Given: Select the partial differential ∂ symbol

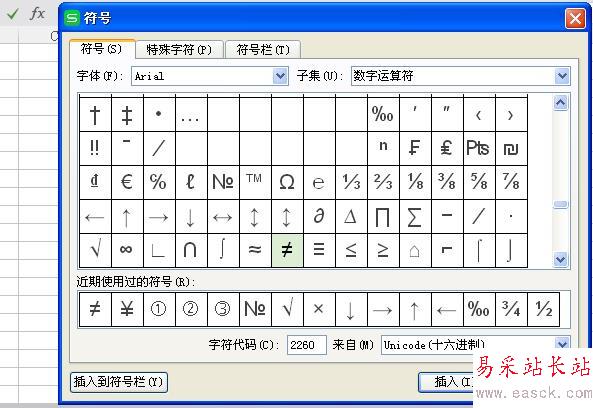Looking at the screenshot, I should [319, 216].
